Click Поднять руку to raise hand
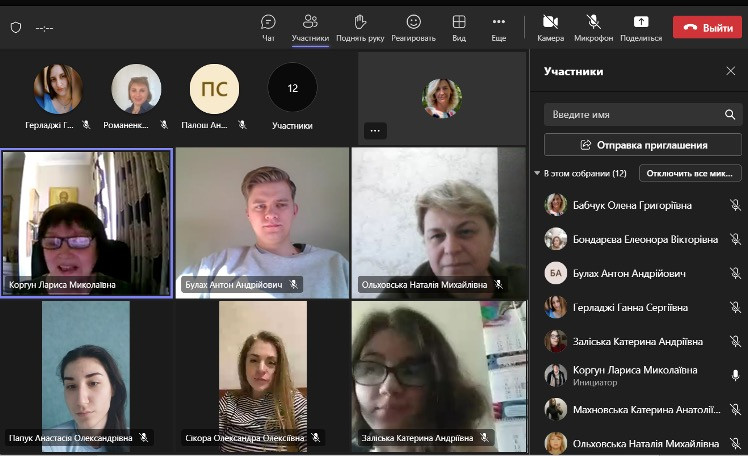Screen dimensions: 748x456 (x=360, y=28)
